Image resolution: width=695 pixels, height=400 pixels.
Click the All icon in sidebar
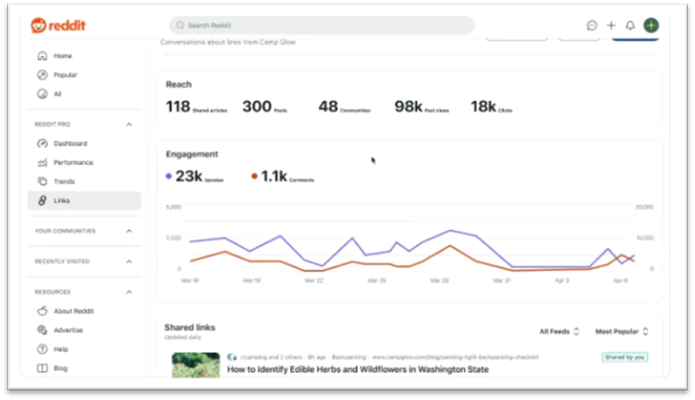pos(42,94)
